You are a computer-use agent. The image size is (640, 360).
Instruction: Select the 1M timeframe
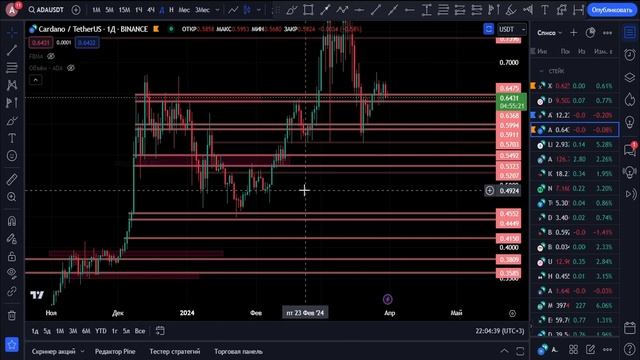pyautogui.click(x=96, y=10)
